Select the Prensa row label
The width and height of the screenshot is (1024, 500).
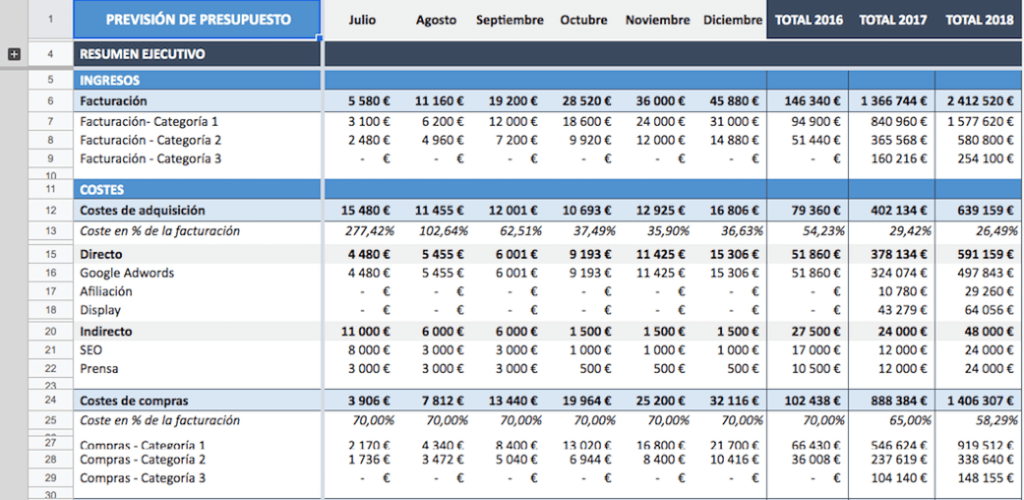(99, 369)
